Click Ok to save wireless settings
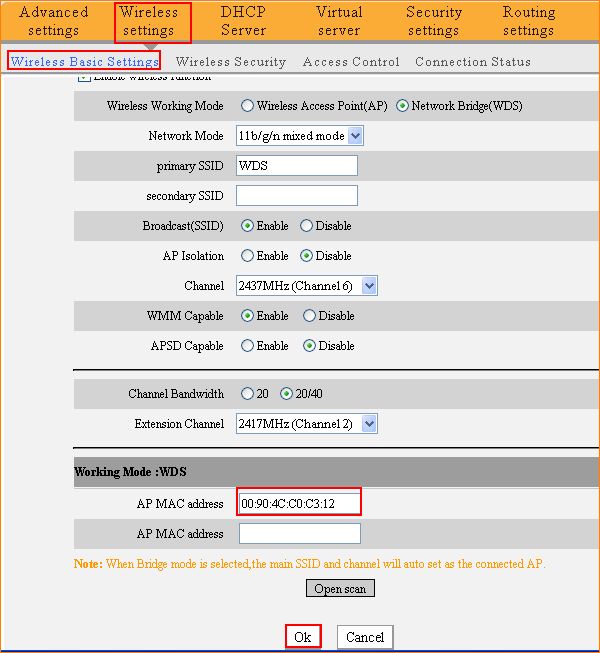Viewport: 600px width, 653px height. 303,637
